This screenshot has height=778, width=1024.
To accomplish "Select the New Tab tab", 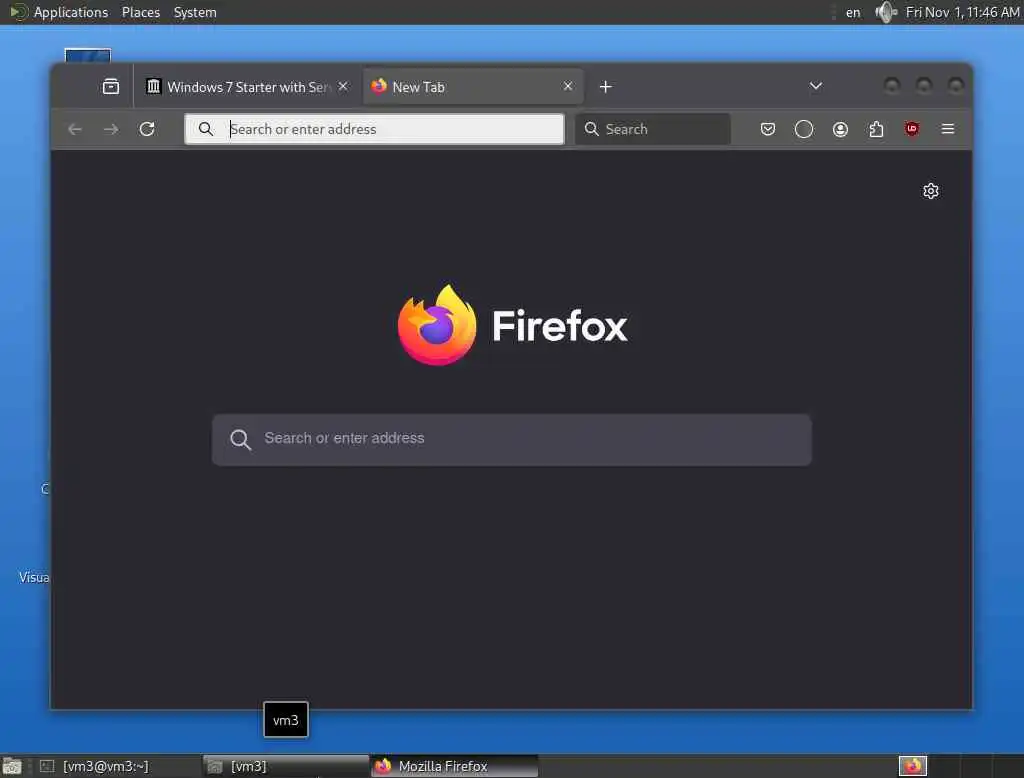I will pos(473,87).
